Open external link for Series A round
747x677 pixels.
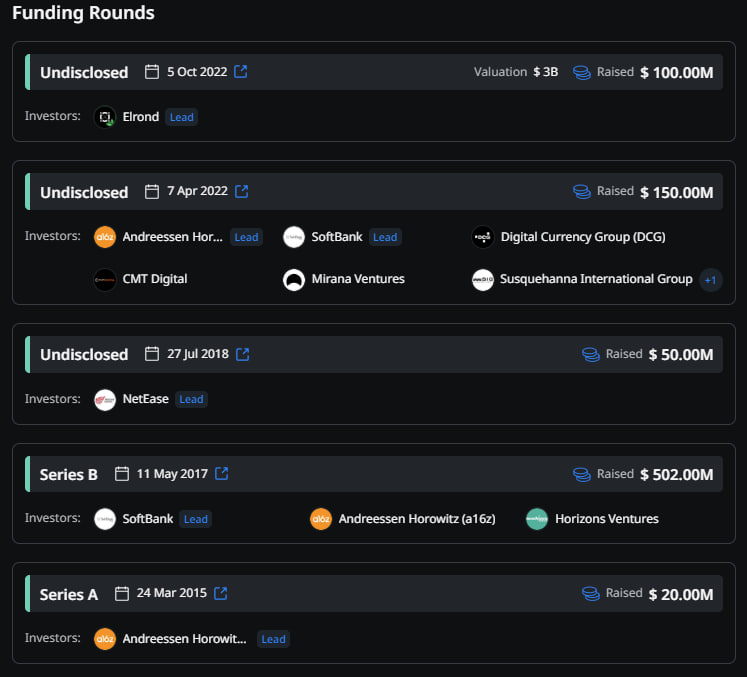221,593
